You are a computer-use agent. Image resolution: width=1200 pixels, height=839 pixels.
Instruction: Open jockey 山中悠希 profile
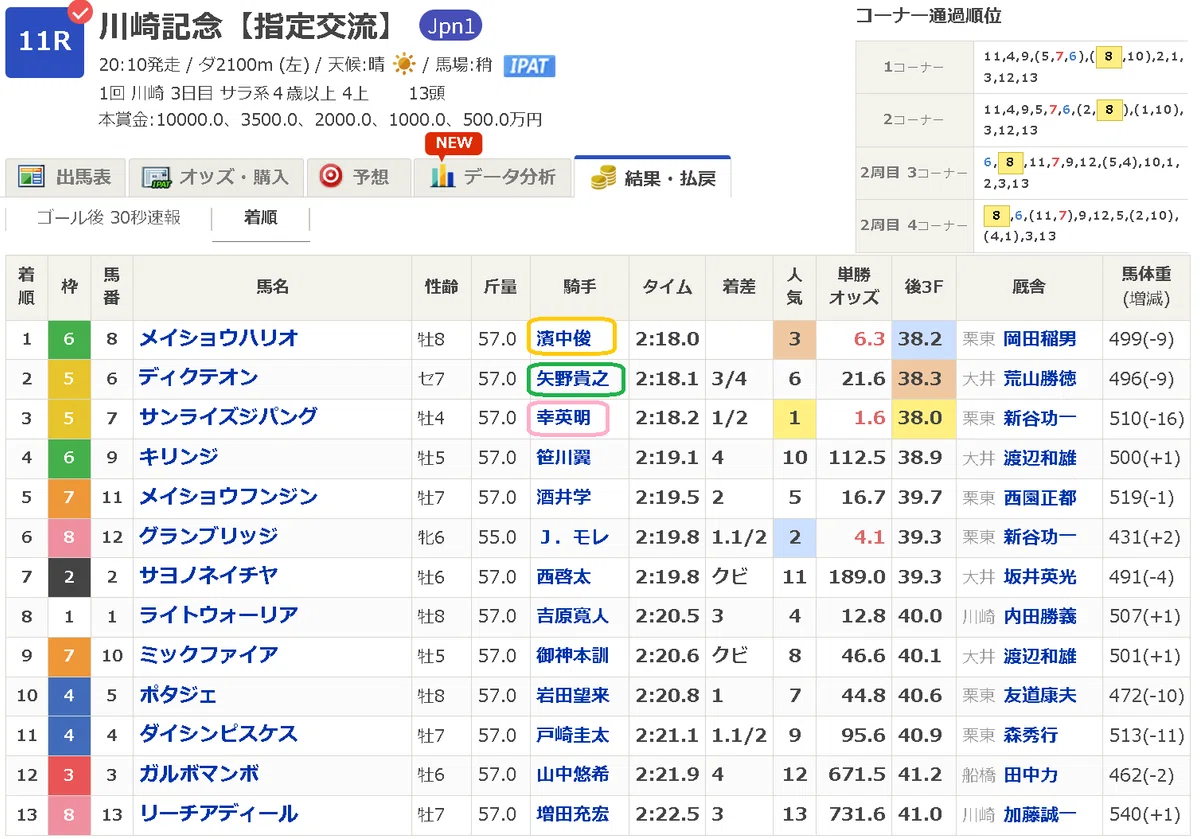[x=573, y=776]
